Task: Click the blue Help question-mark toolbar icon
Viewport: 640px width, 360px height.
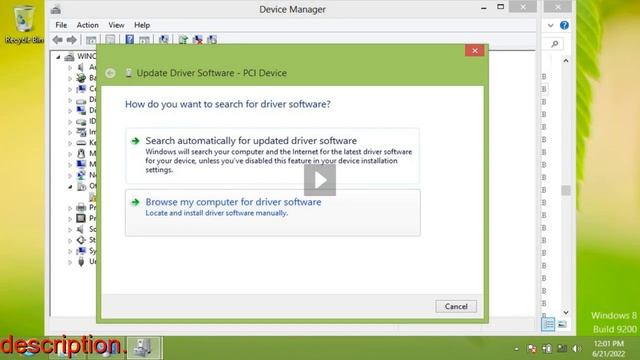Action: (x=129, y=40)
